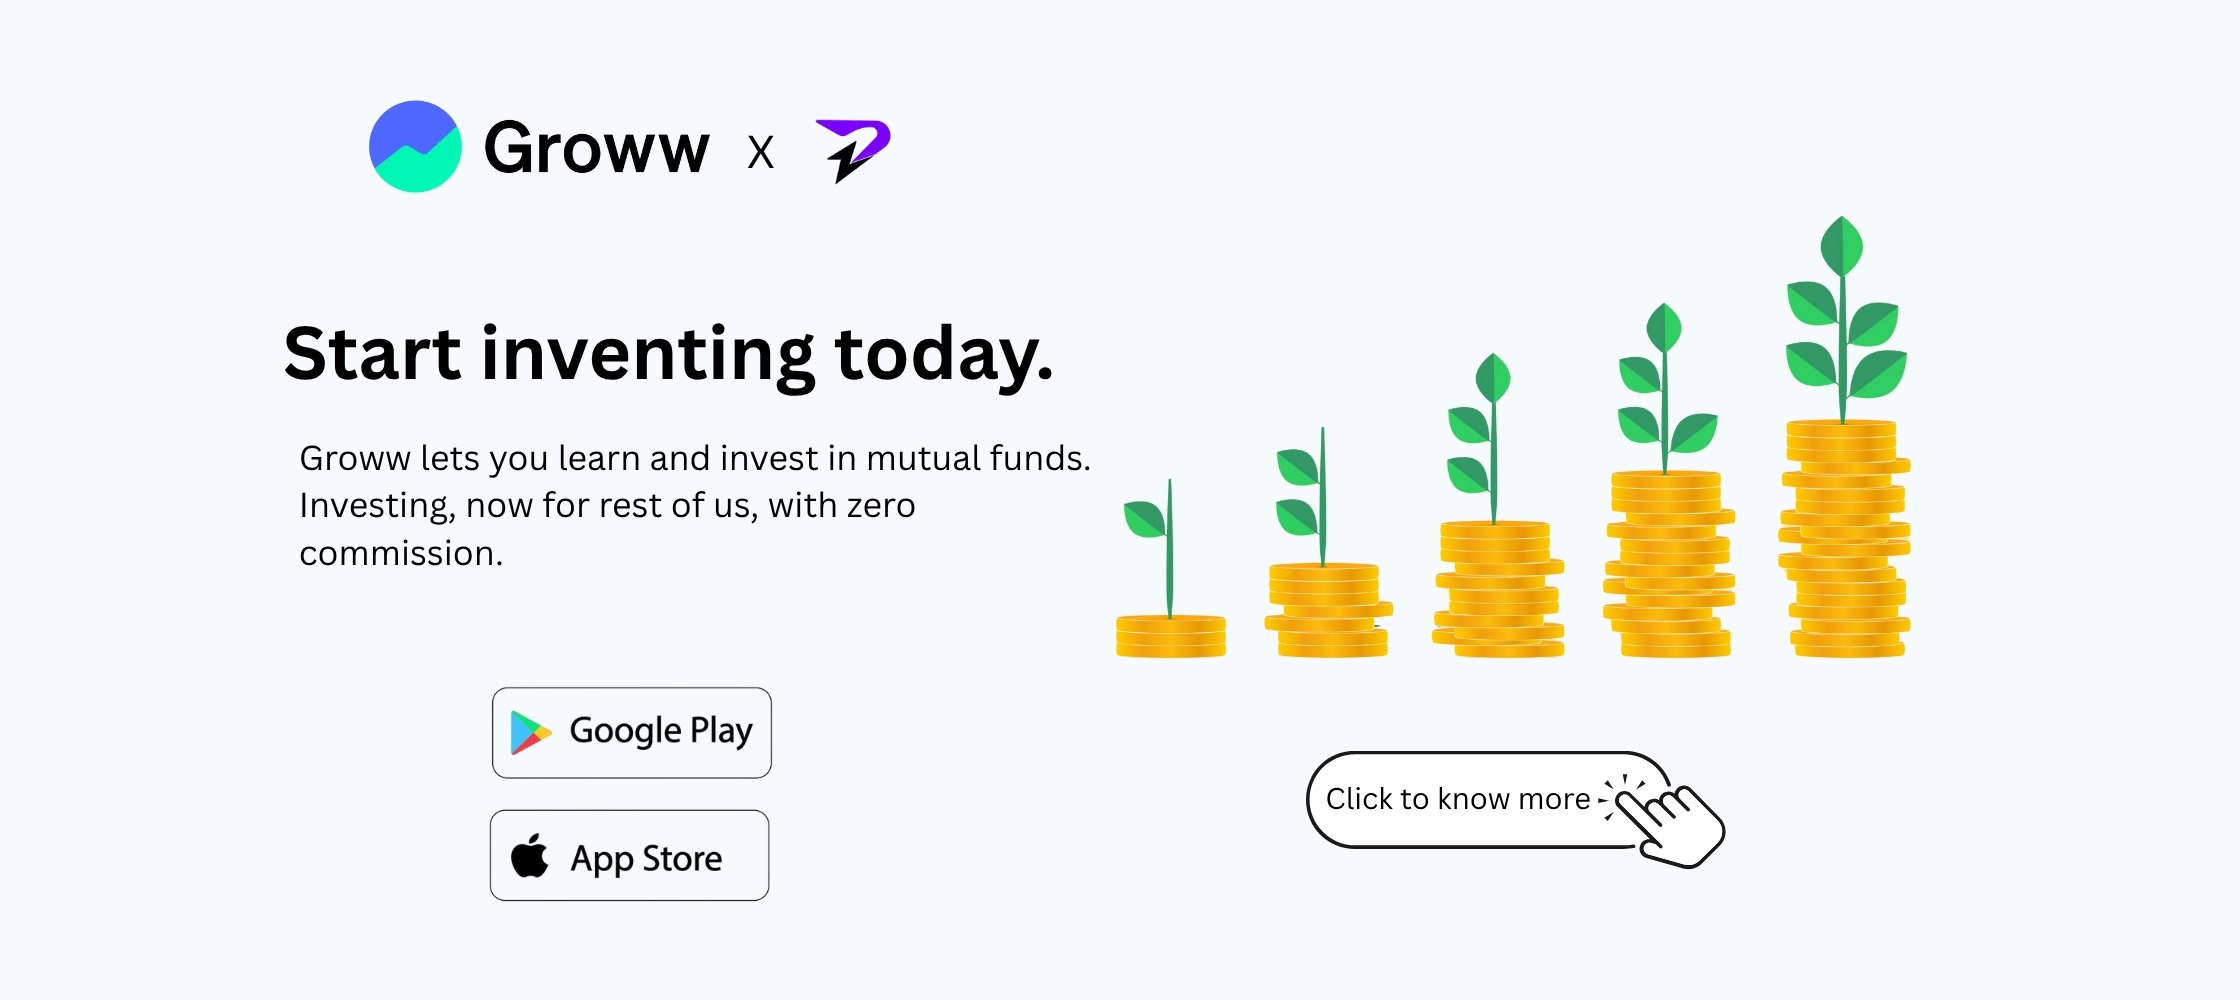Viewport: 2240px width, 1000px height.
Task: Click the Google Play triangle icon
Action: tap(530, 732)
